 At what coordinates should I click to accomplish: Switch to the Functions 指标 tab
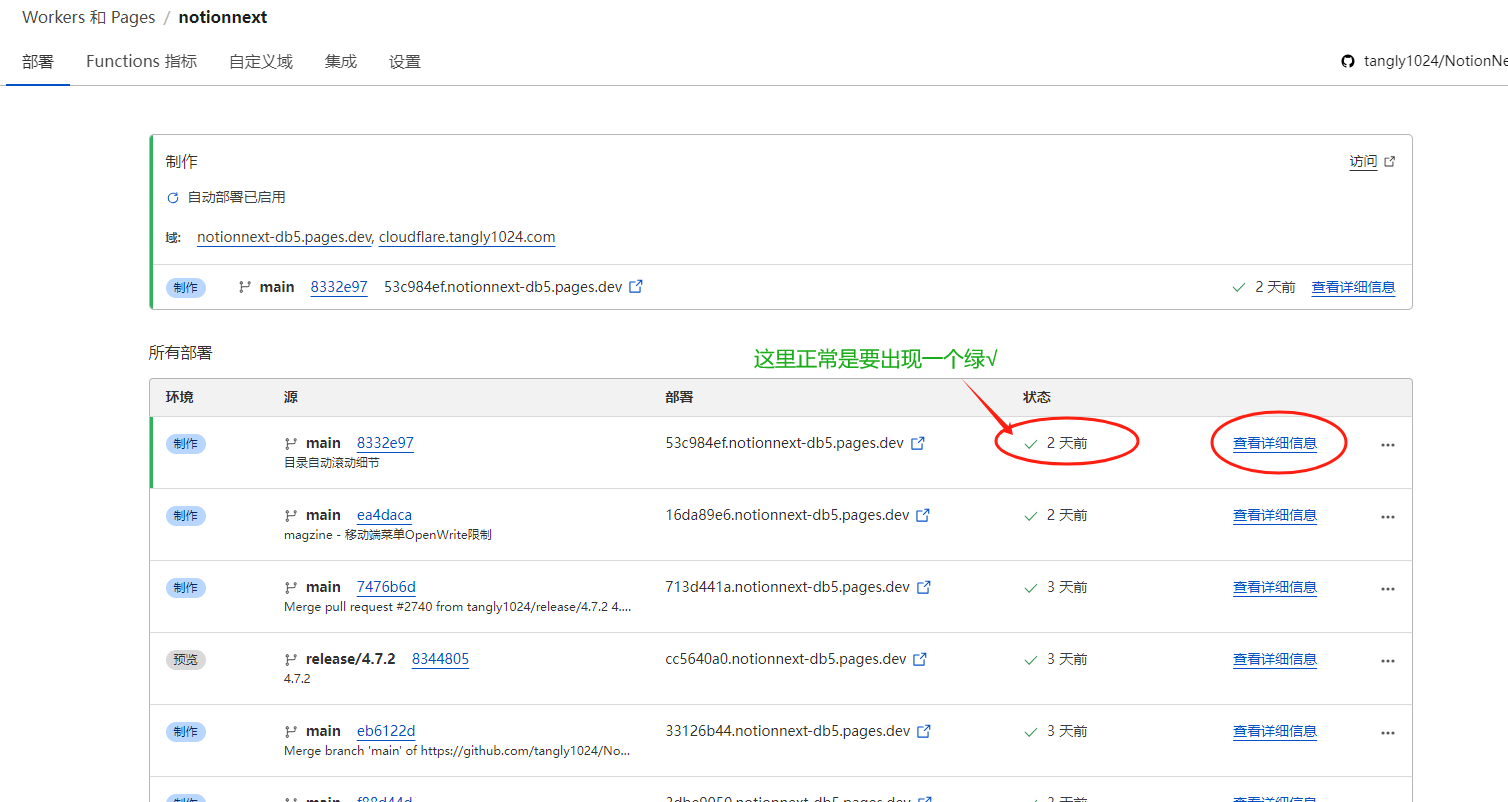point(141,62)
